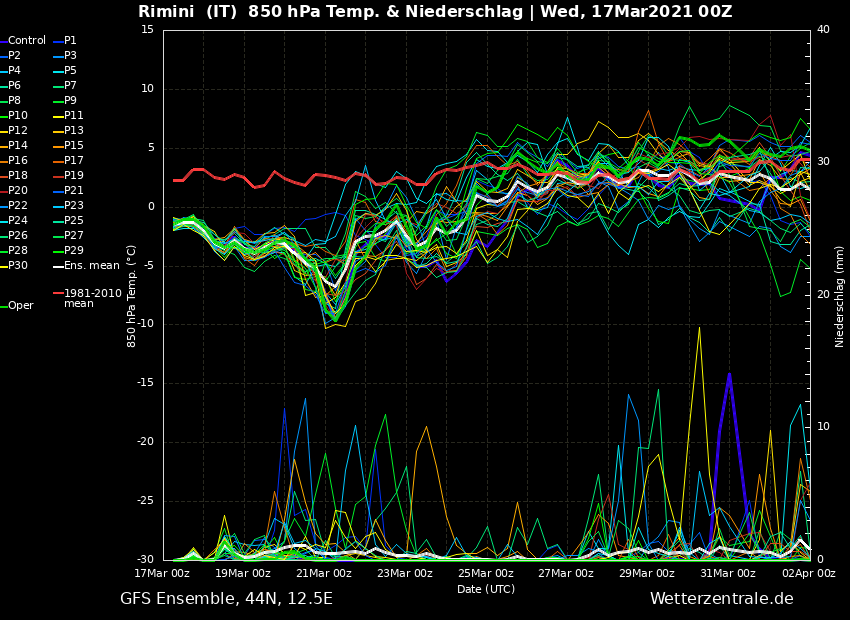The width and height of the screenshot is (850, 620).
Task: Click the P18 legend label
Action: click(x=17, y=176)
